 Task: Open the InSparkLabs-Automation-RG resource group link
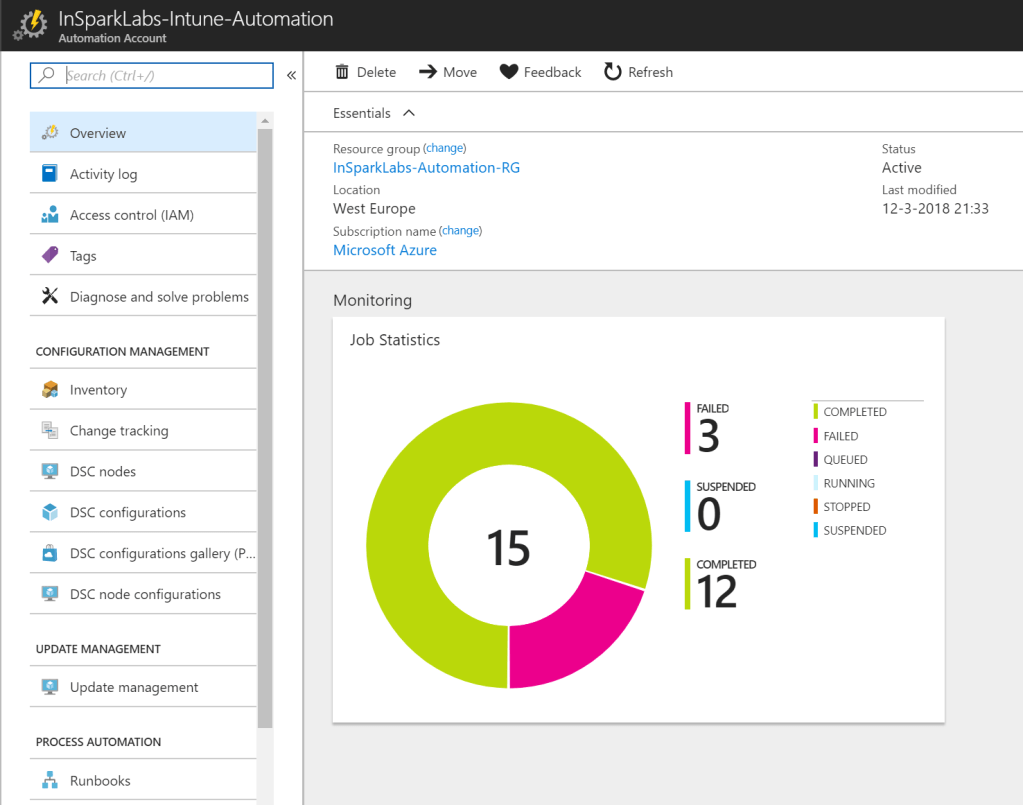pos(426,168)
